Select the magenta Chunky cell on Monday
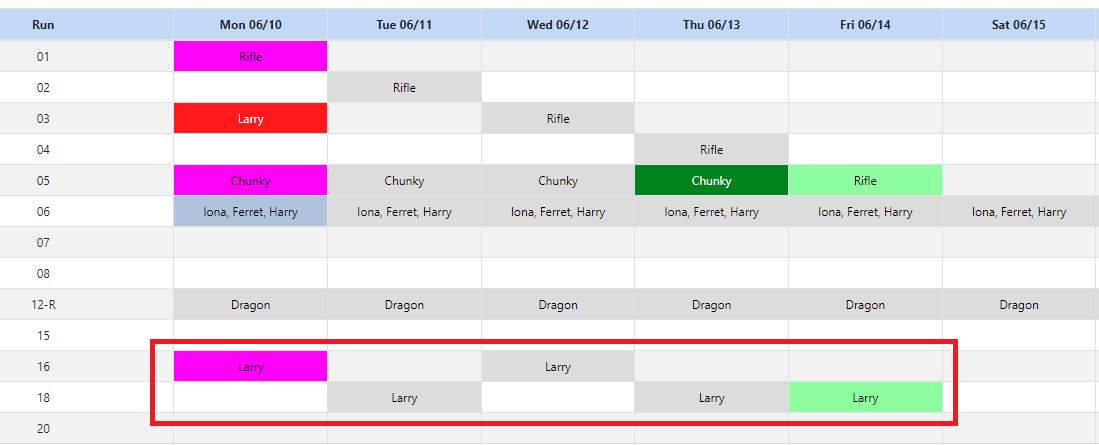 (250, 181)
